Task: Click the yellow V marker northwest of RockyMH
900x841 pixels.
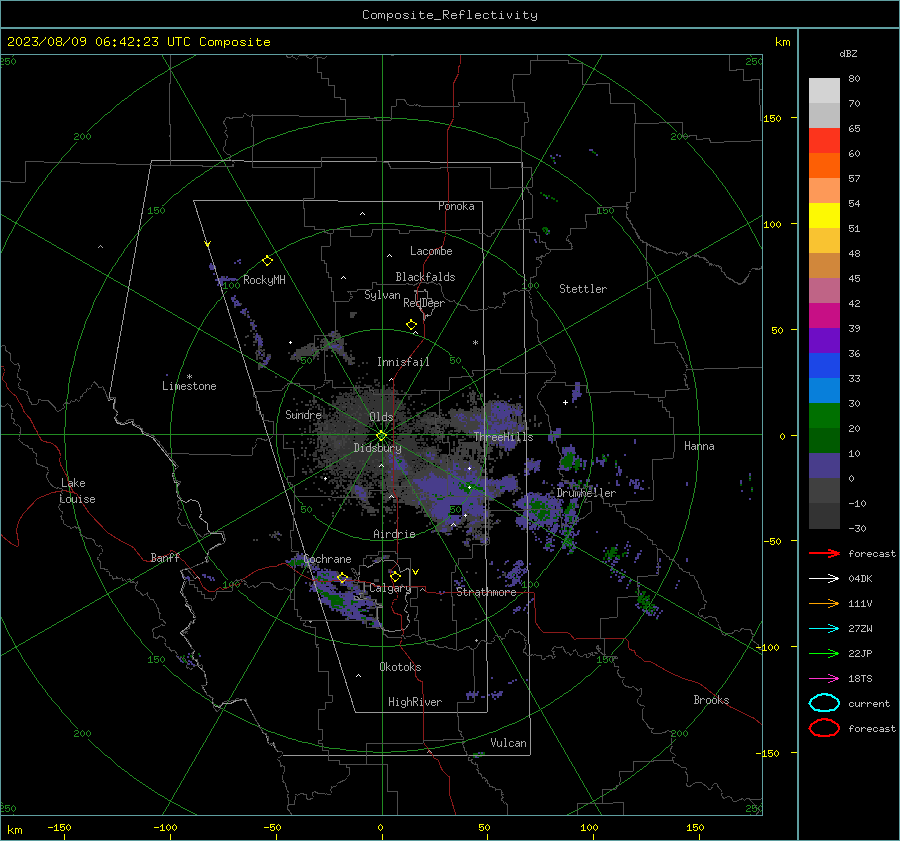Action: (208, 244)
